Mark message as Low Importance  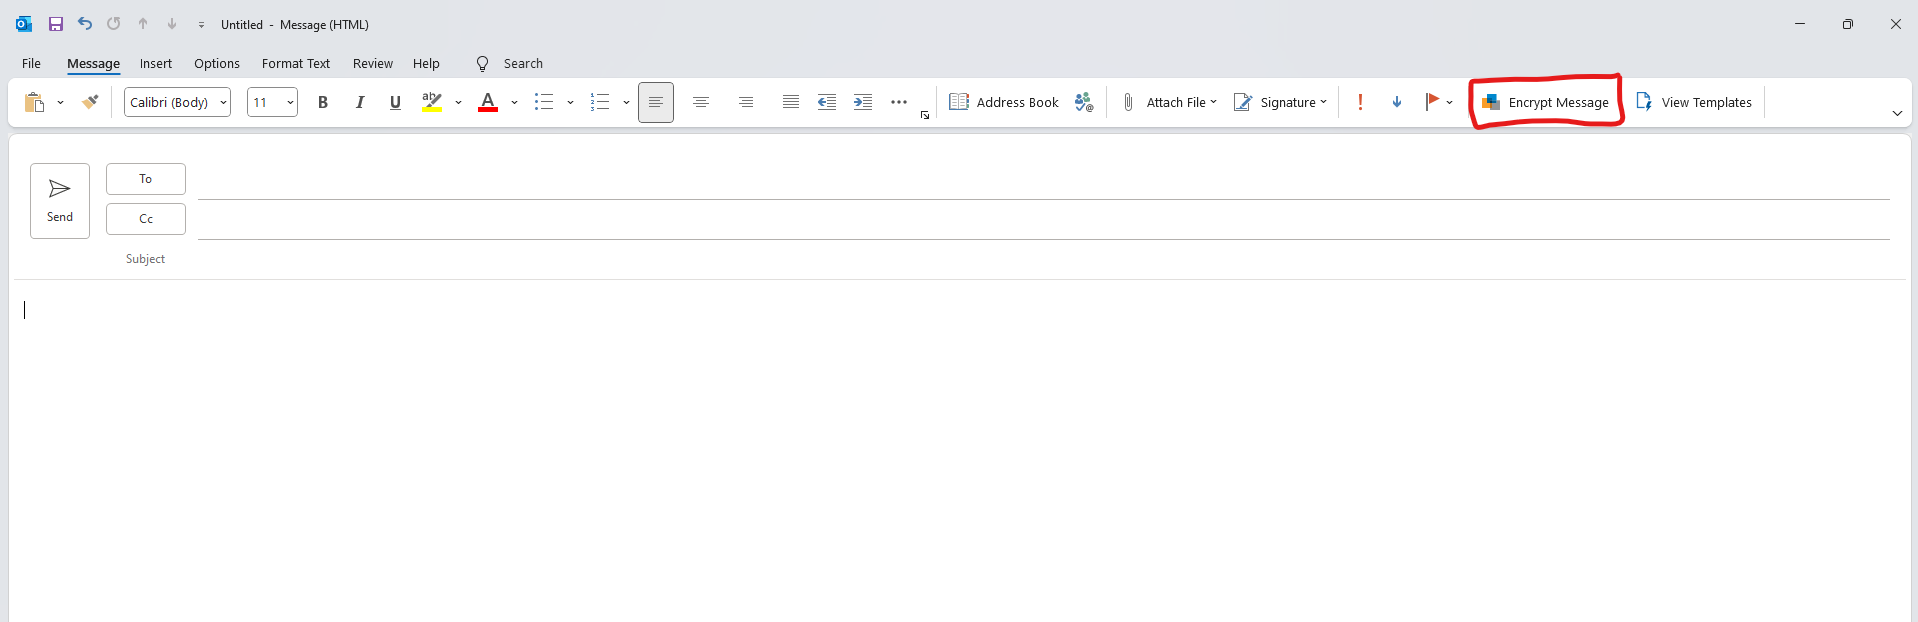pyautogui.click(x=1397, y=102)
